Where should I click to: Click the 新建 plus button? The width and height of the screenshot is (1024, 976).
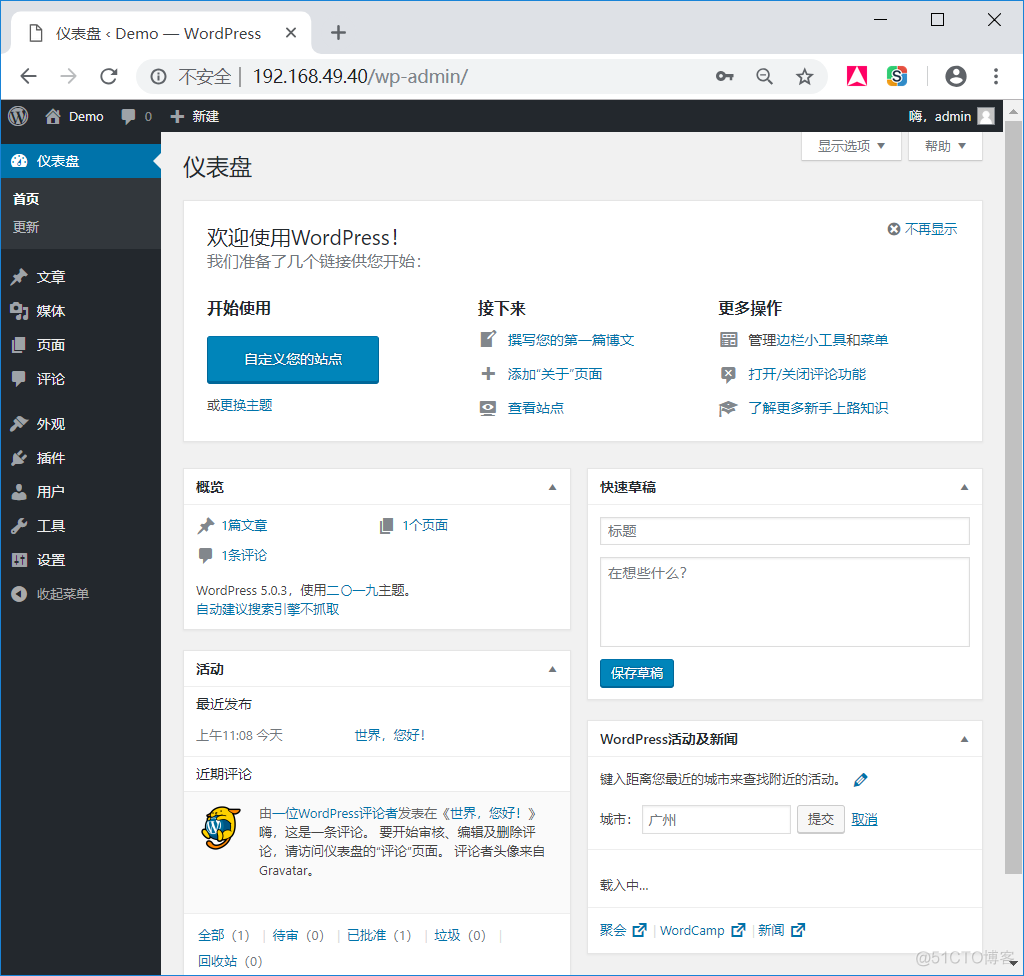pos(195,116)
